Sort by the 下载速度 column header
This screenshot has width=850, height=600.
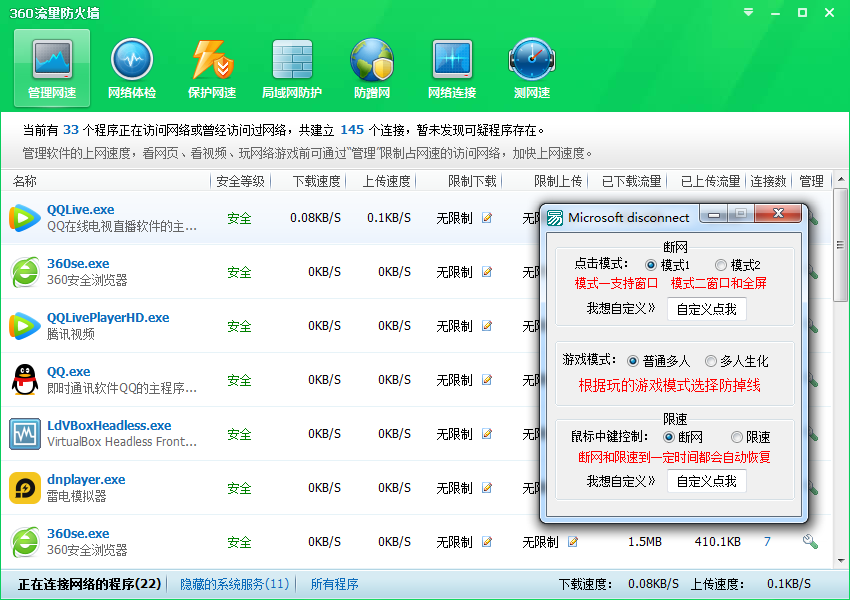pyautogui.click(x=308, y=181)
